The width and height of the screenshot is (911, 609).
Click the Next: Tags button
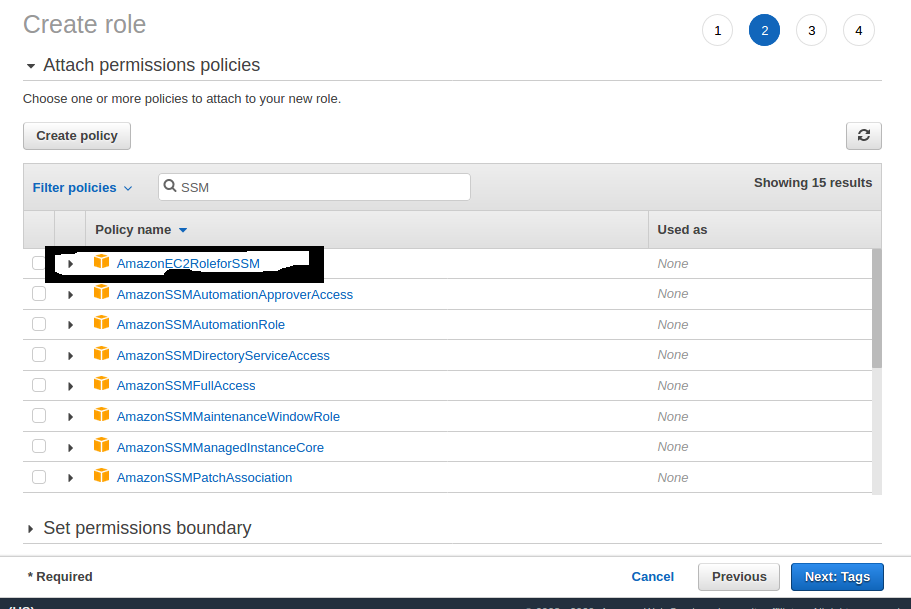(x=837, y=576)
